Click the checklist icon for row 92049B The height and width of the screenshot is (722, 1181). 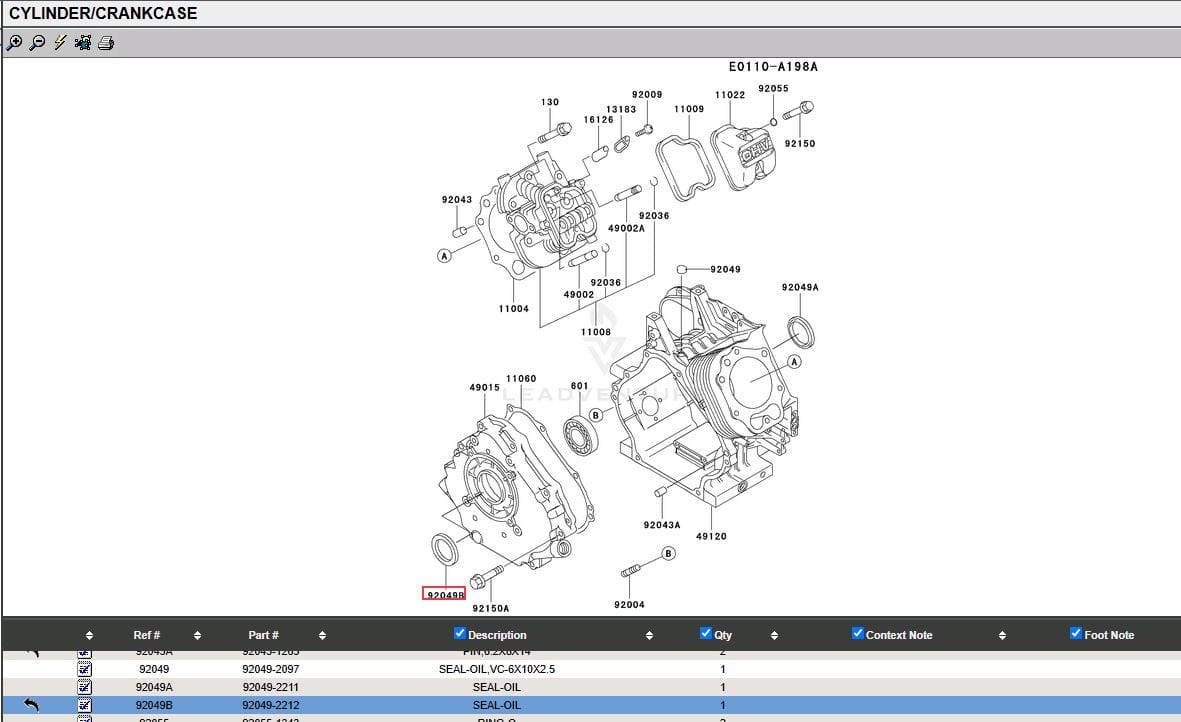(x=84, y=705)
